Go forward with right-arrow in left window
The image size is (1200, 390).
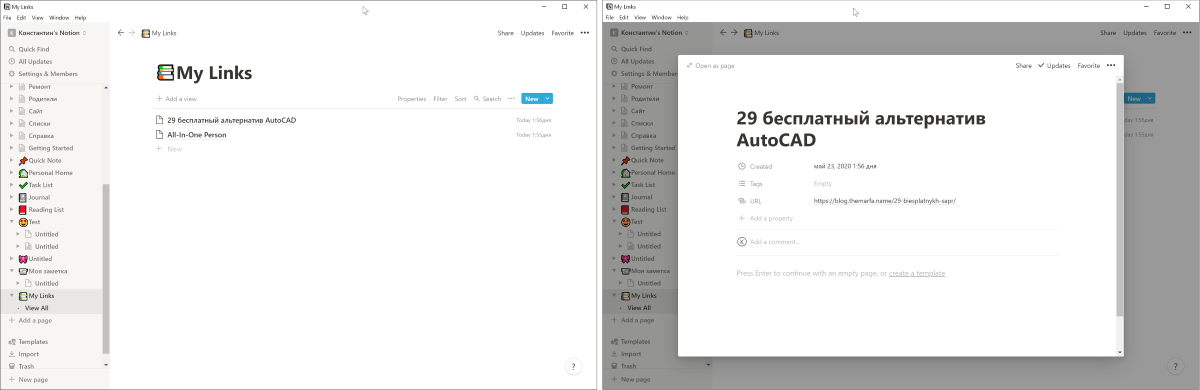click(132, 32)
